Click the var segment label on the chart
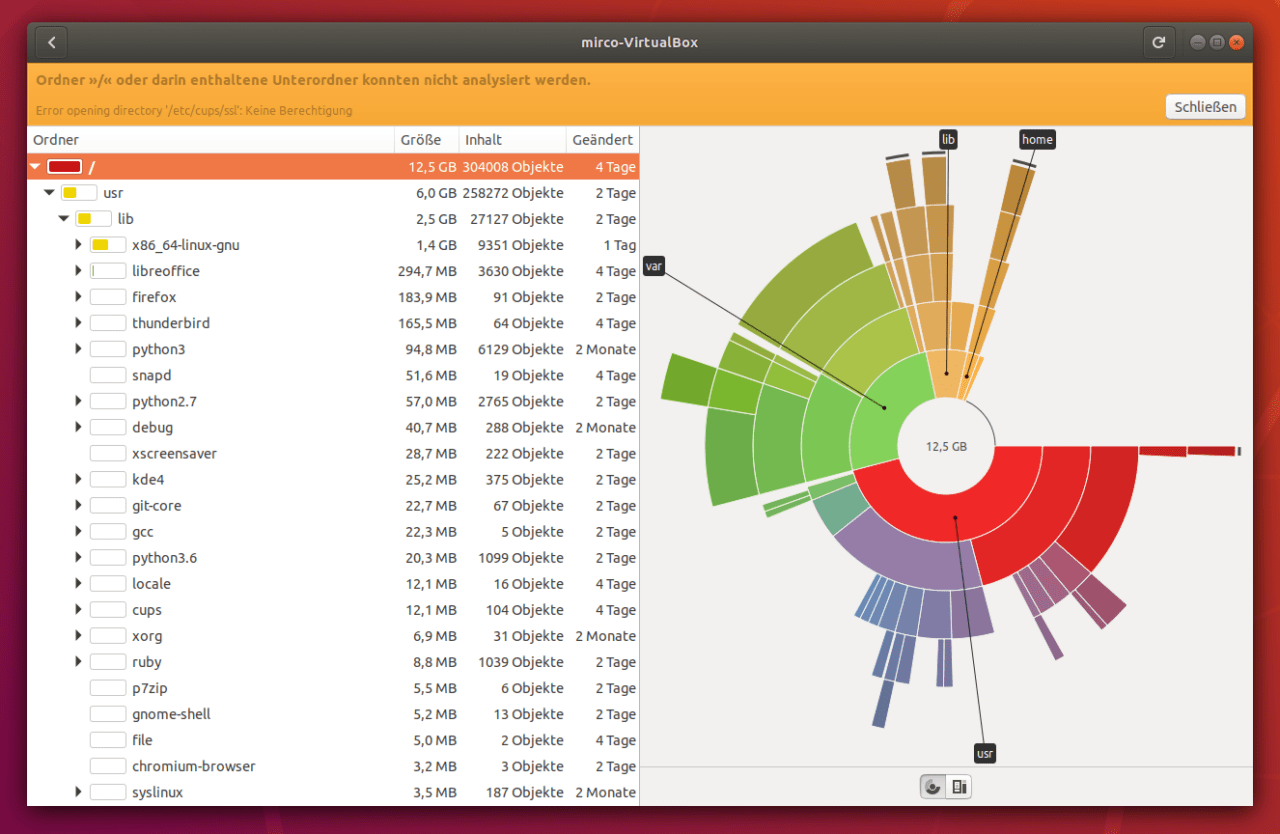 [x=653, y=266]
